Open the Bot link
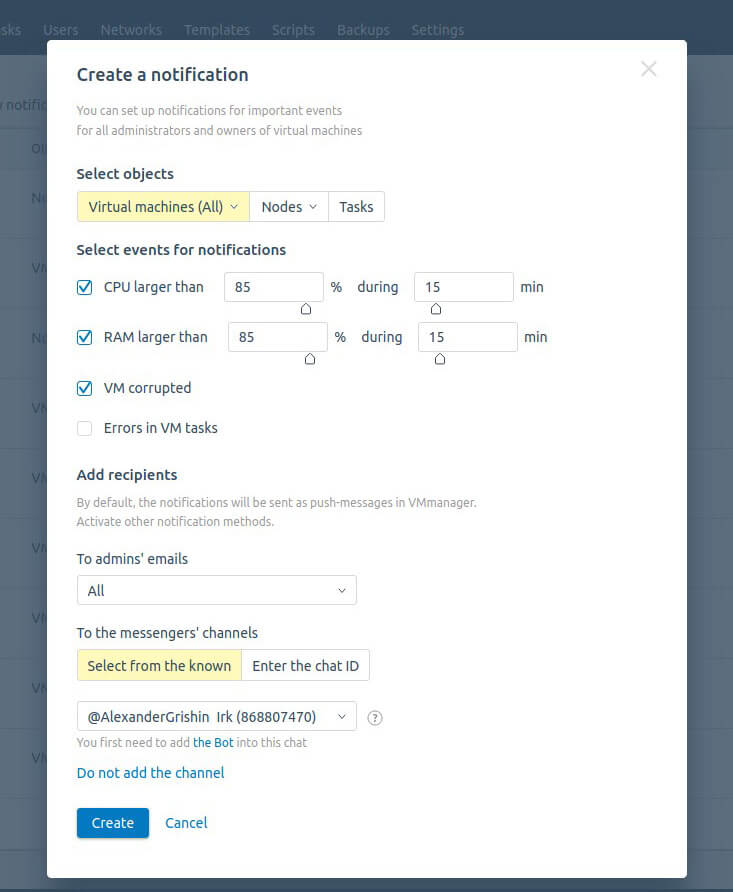The height and width of the screenshot is (892, 733). click(x=213, y=742)
